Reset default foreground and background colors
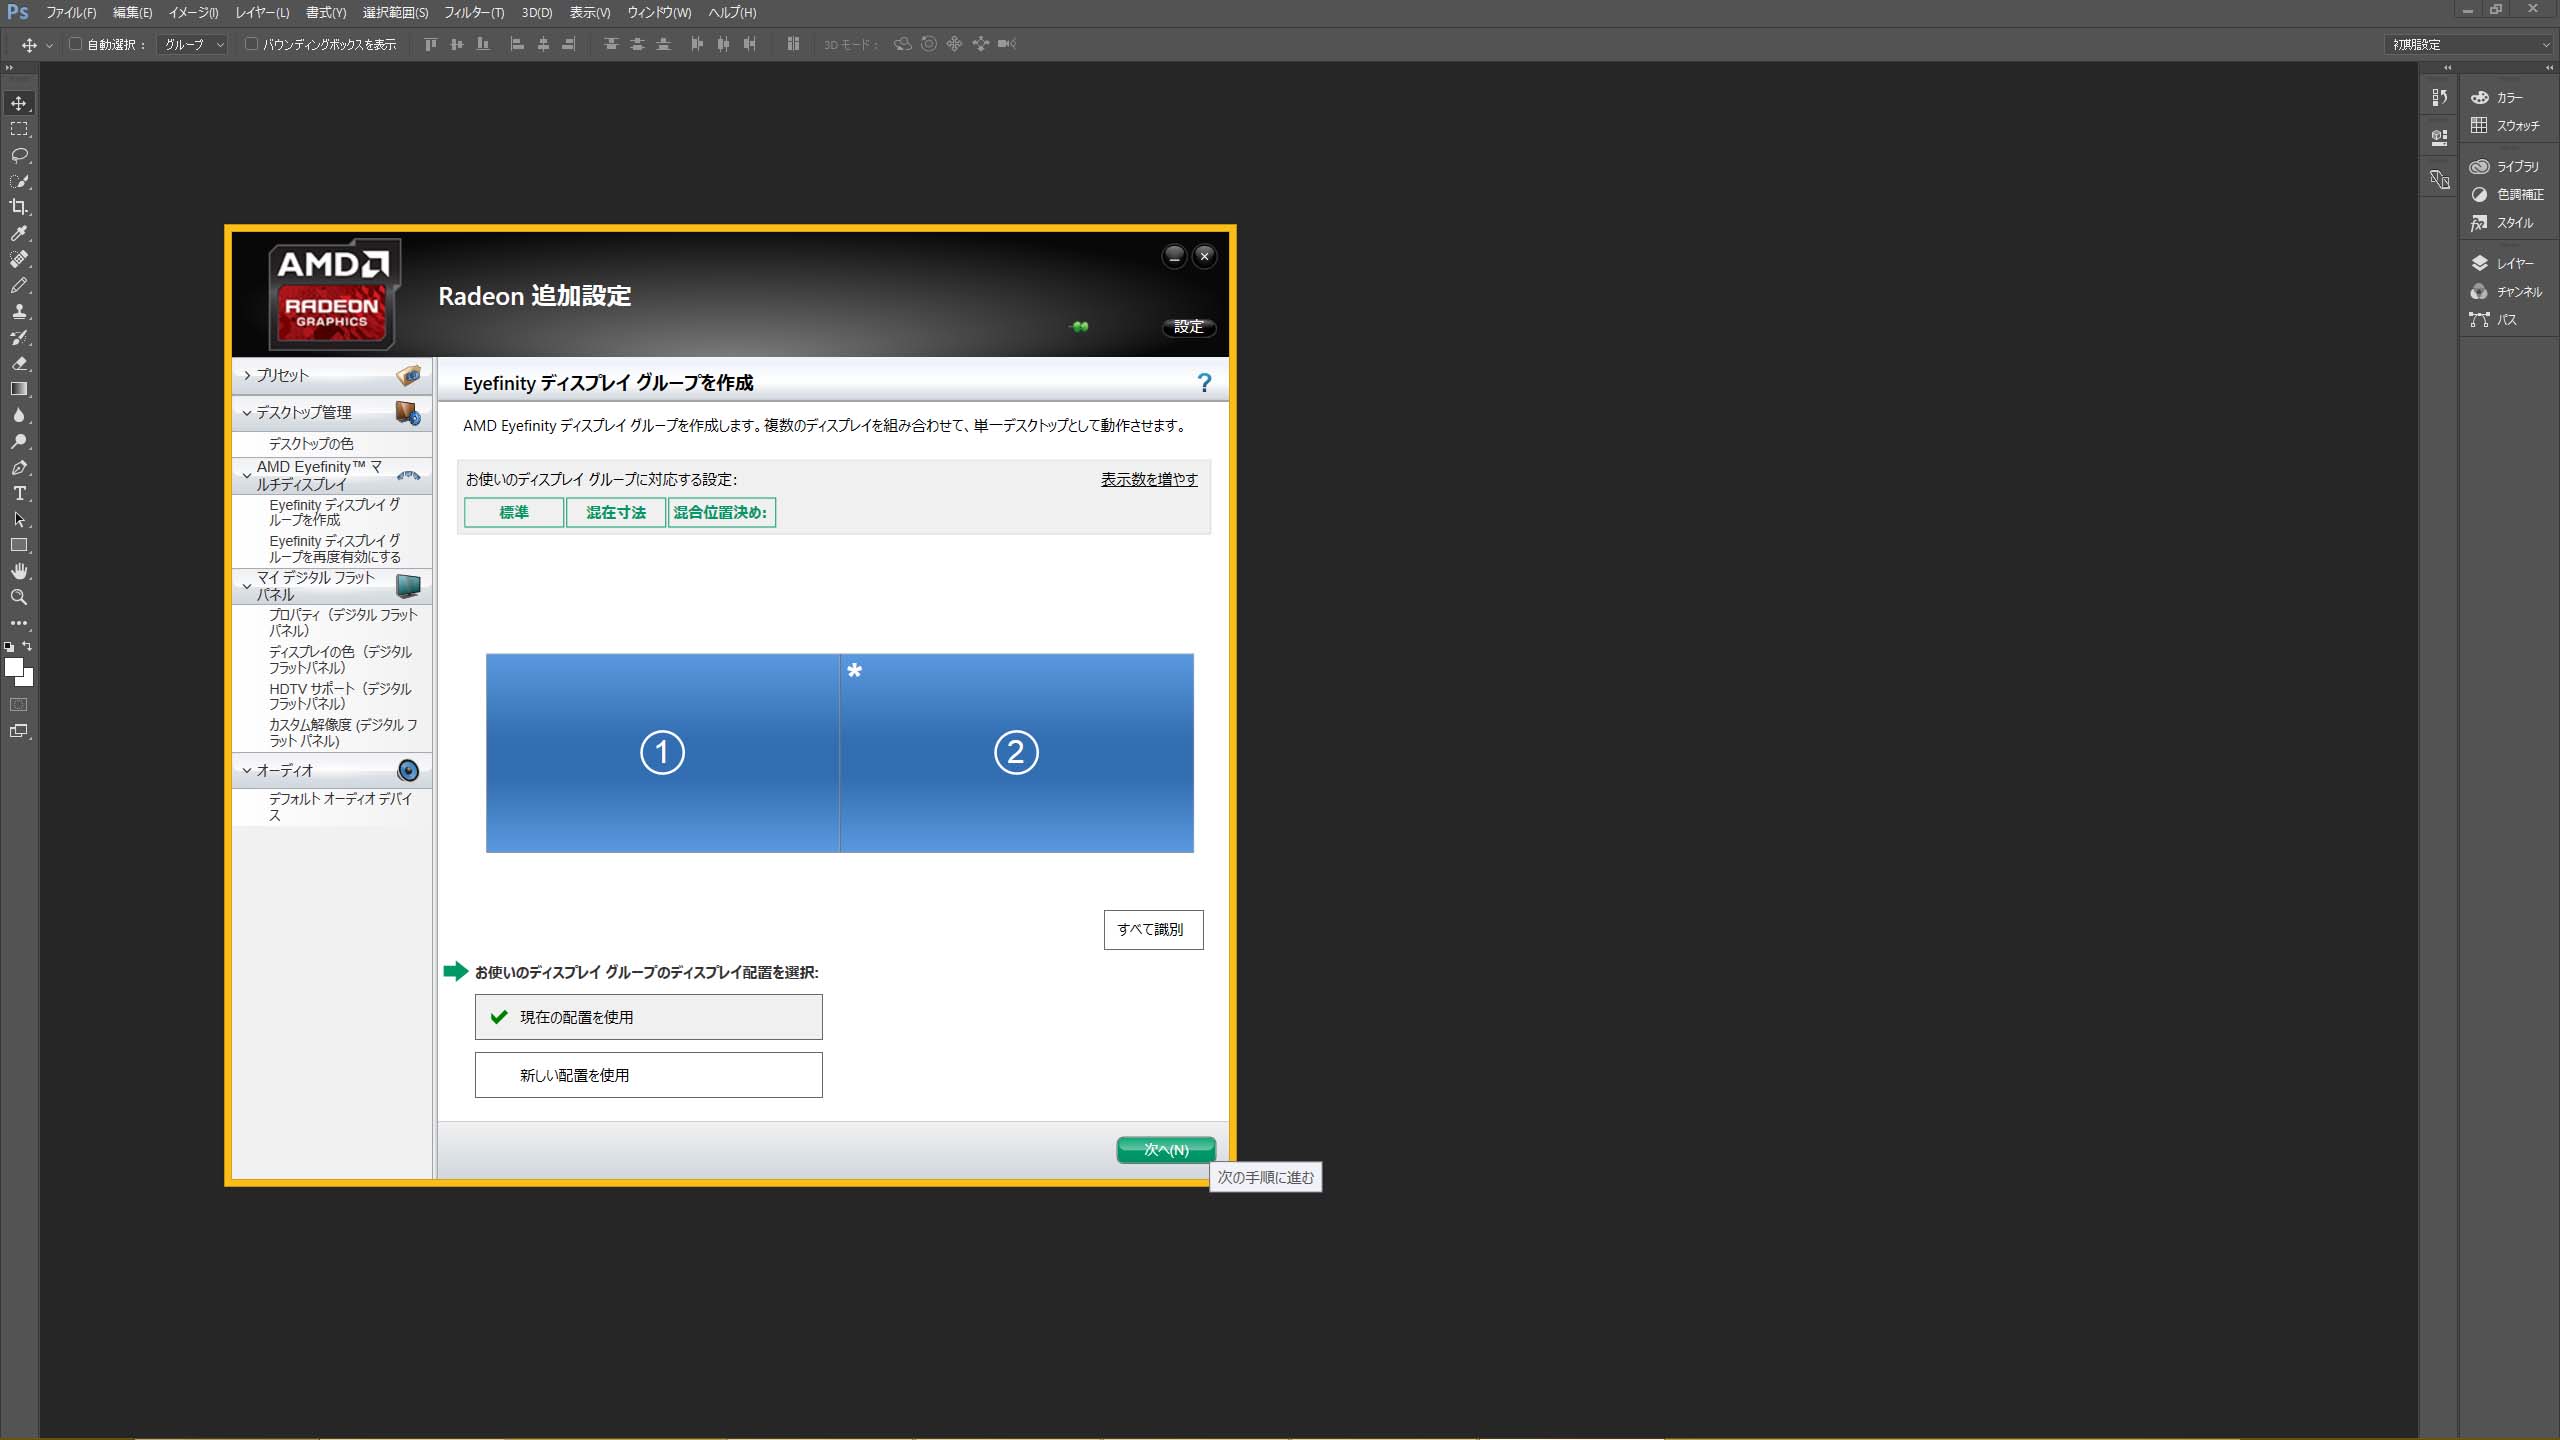2560x1440 pixels. pyautogui.click(x=9, y=647)
